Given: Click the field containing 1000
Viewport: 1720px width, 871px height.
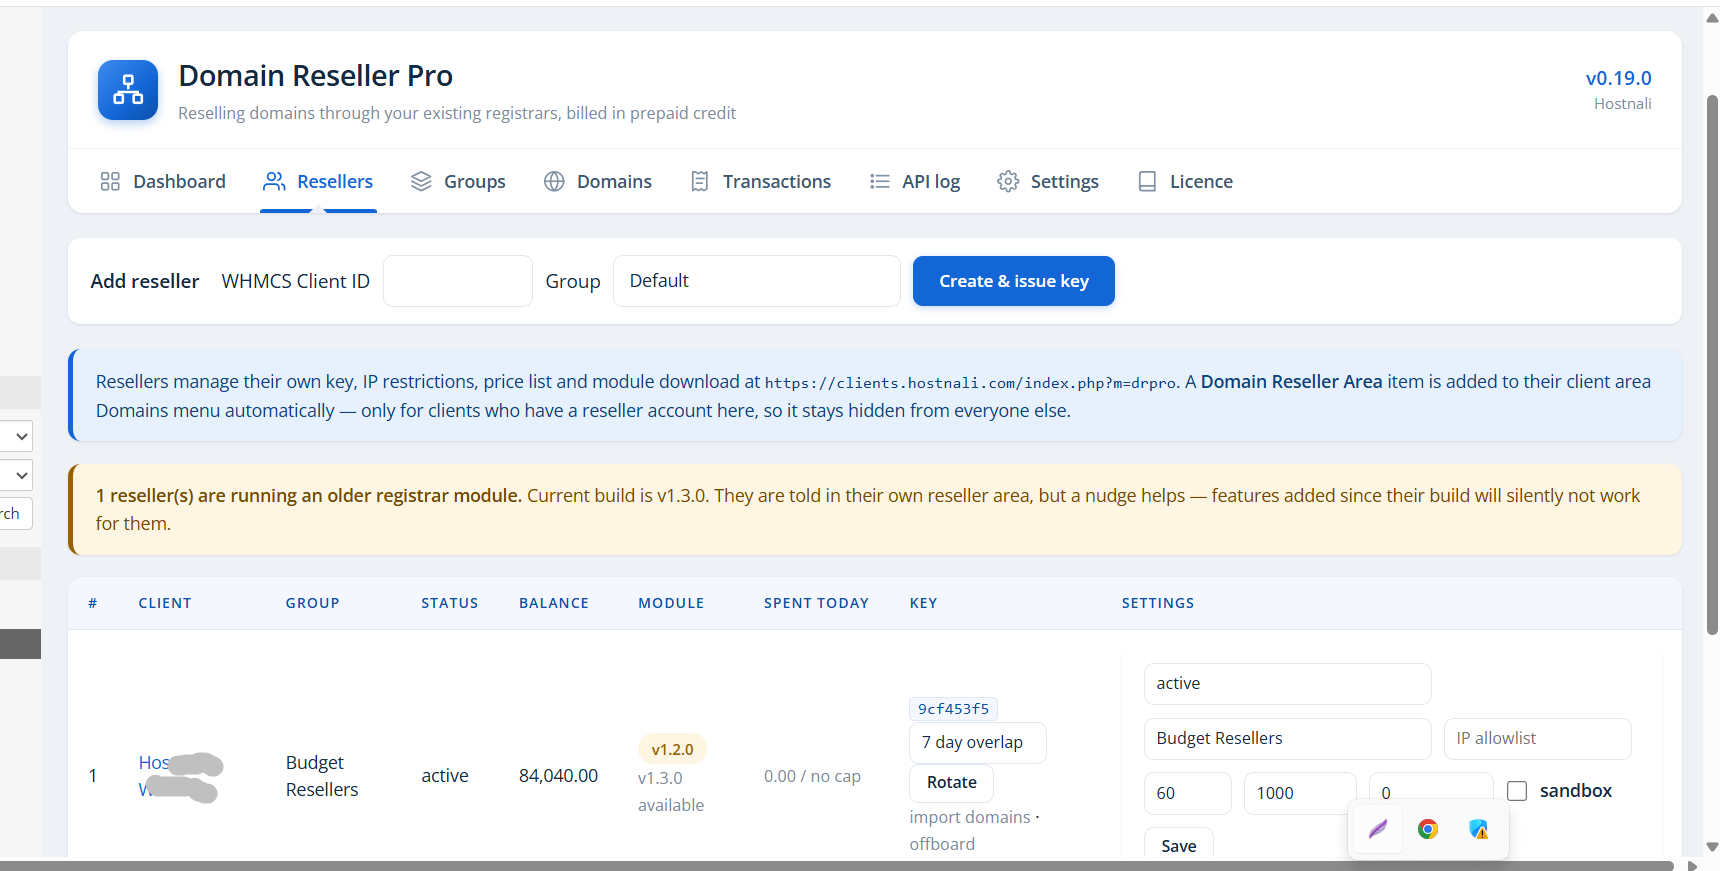Looking at the screenshot, I should [1300, 793].
